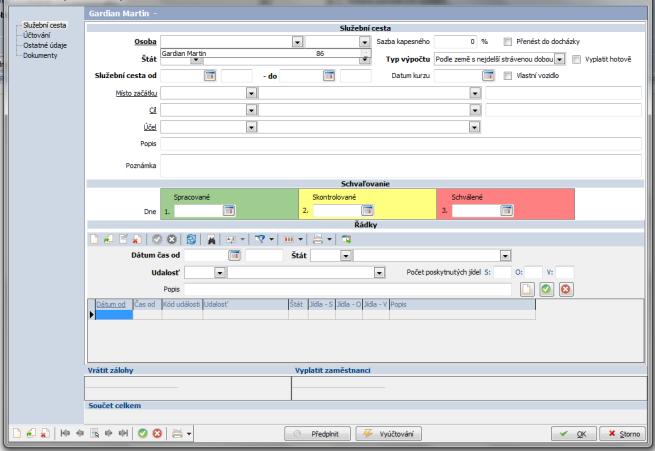Screen dimensions: 655x451
Task: Click the printer icon in Řádky toolbar
Action: point(318,239)
